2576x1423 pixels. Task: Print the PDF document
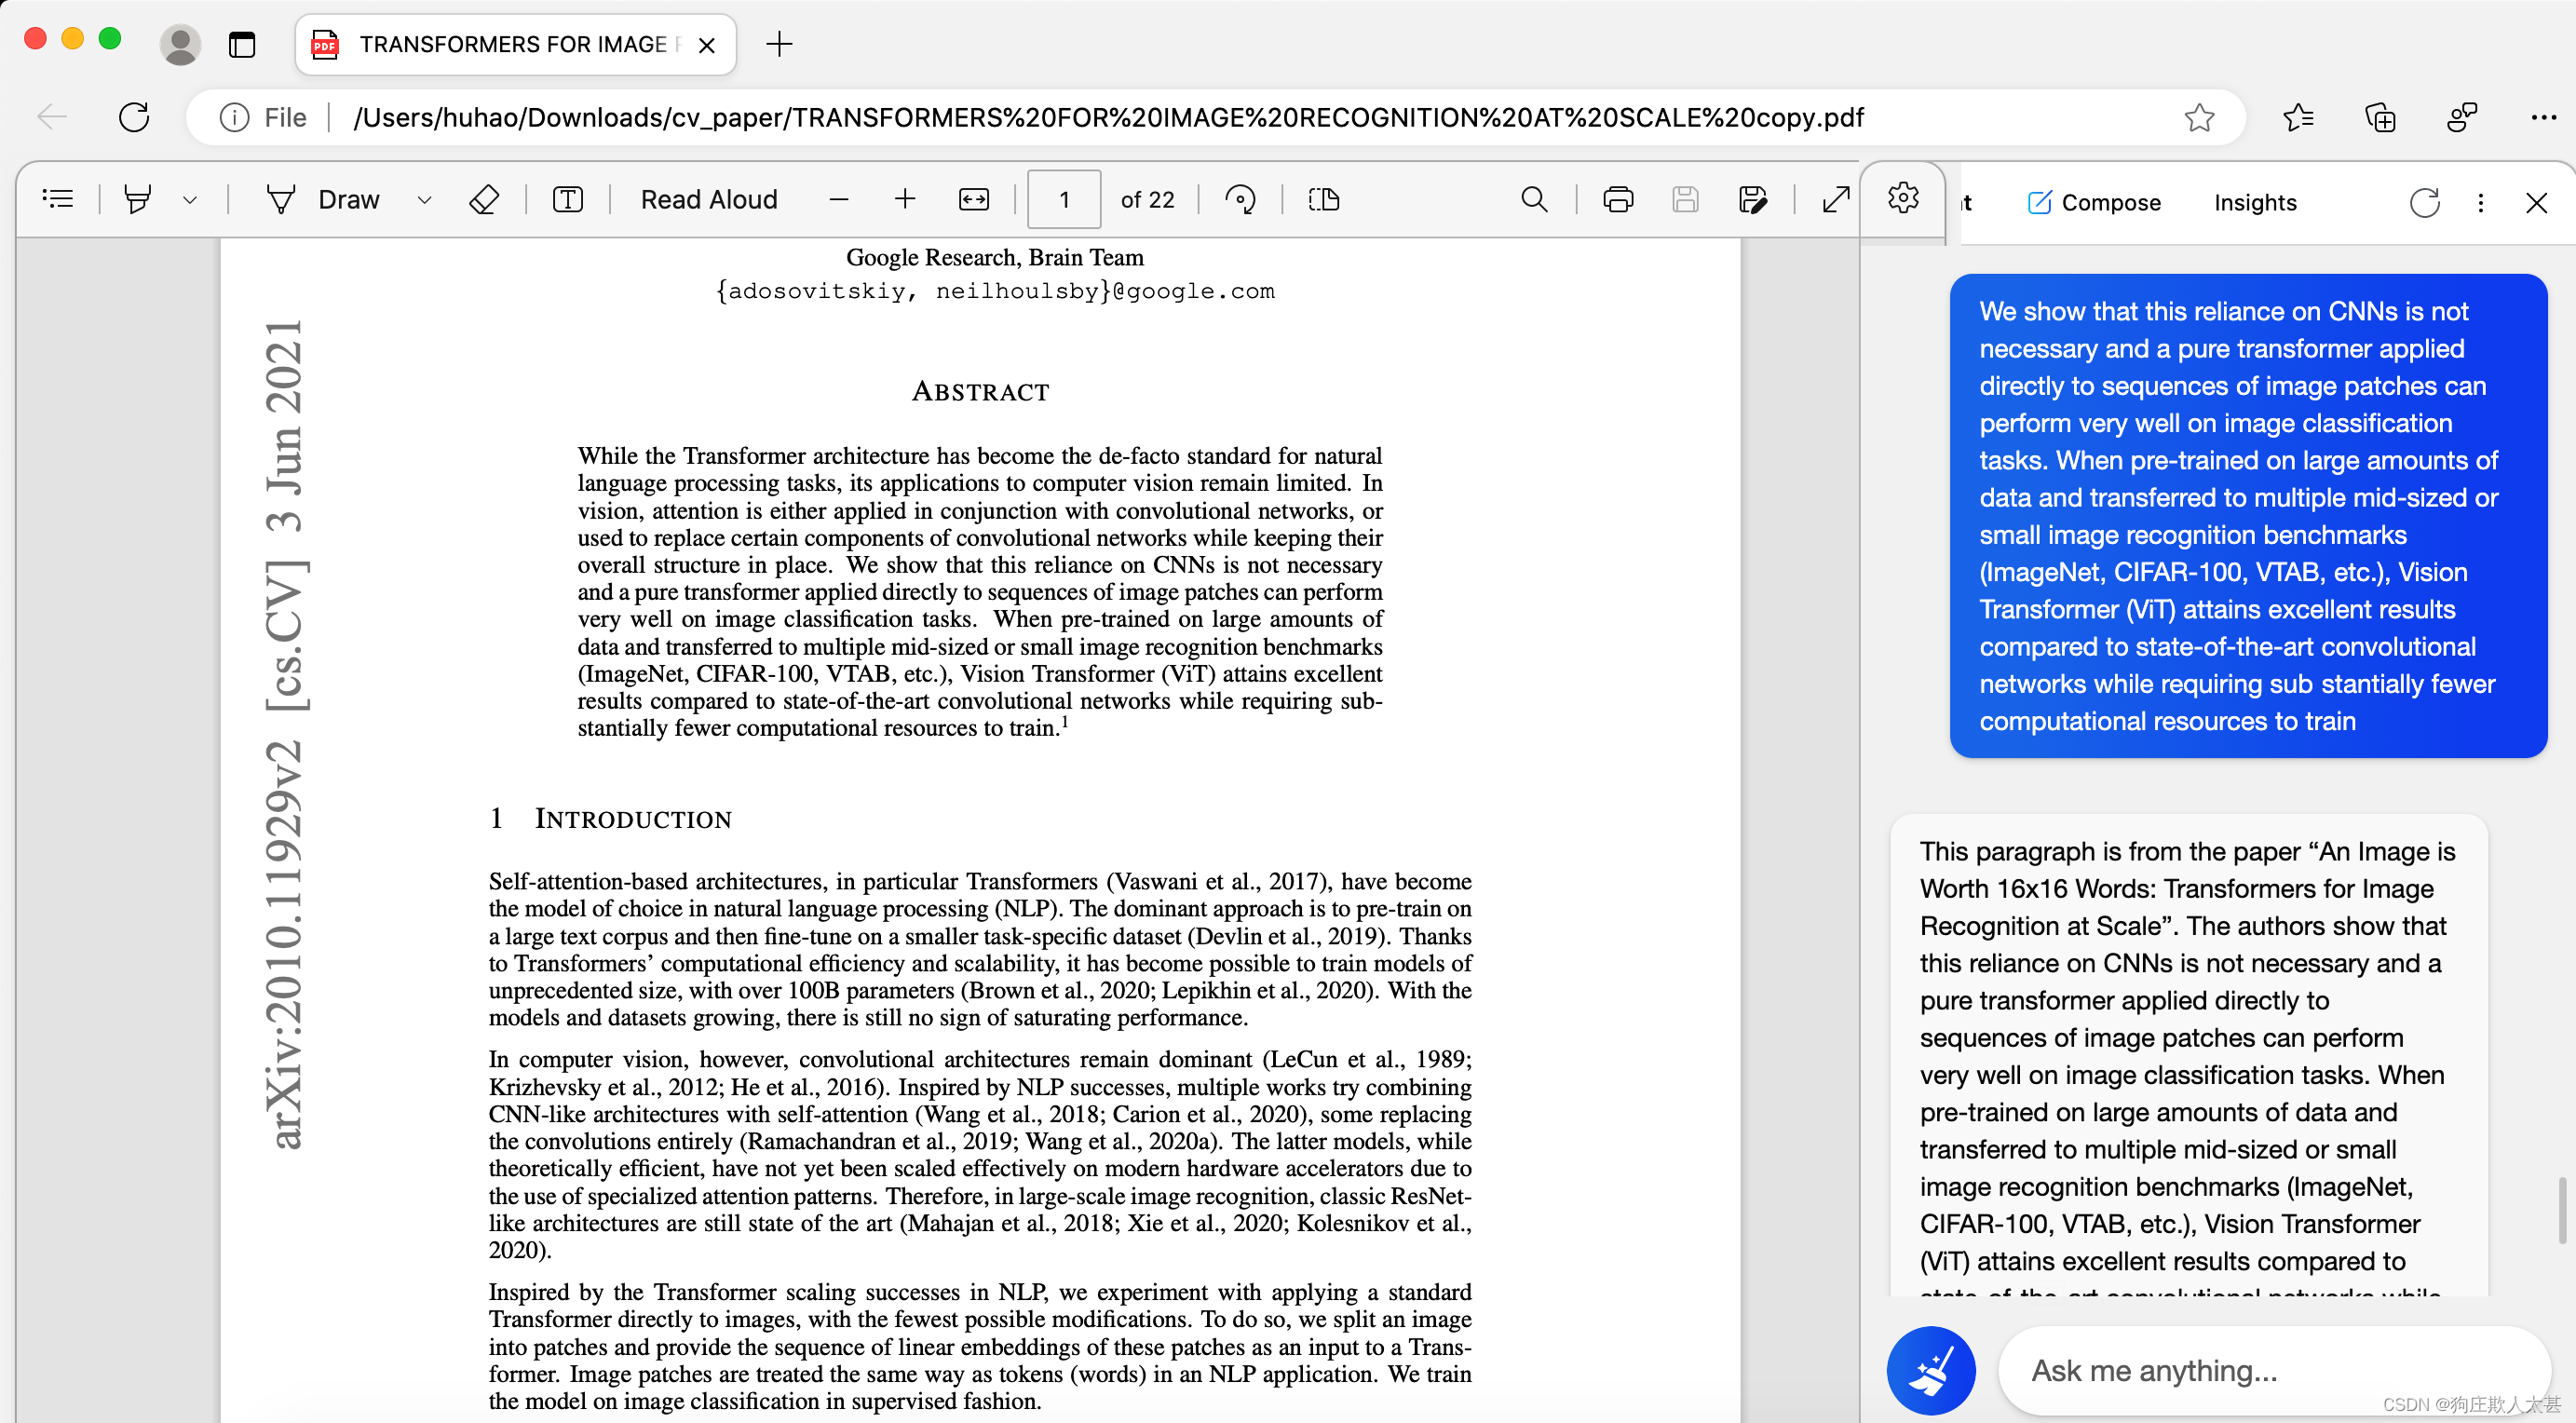1618,199
